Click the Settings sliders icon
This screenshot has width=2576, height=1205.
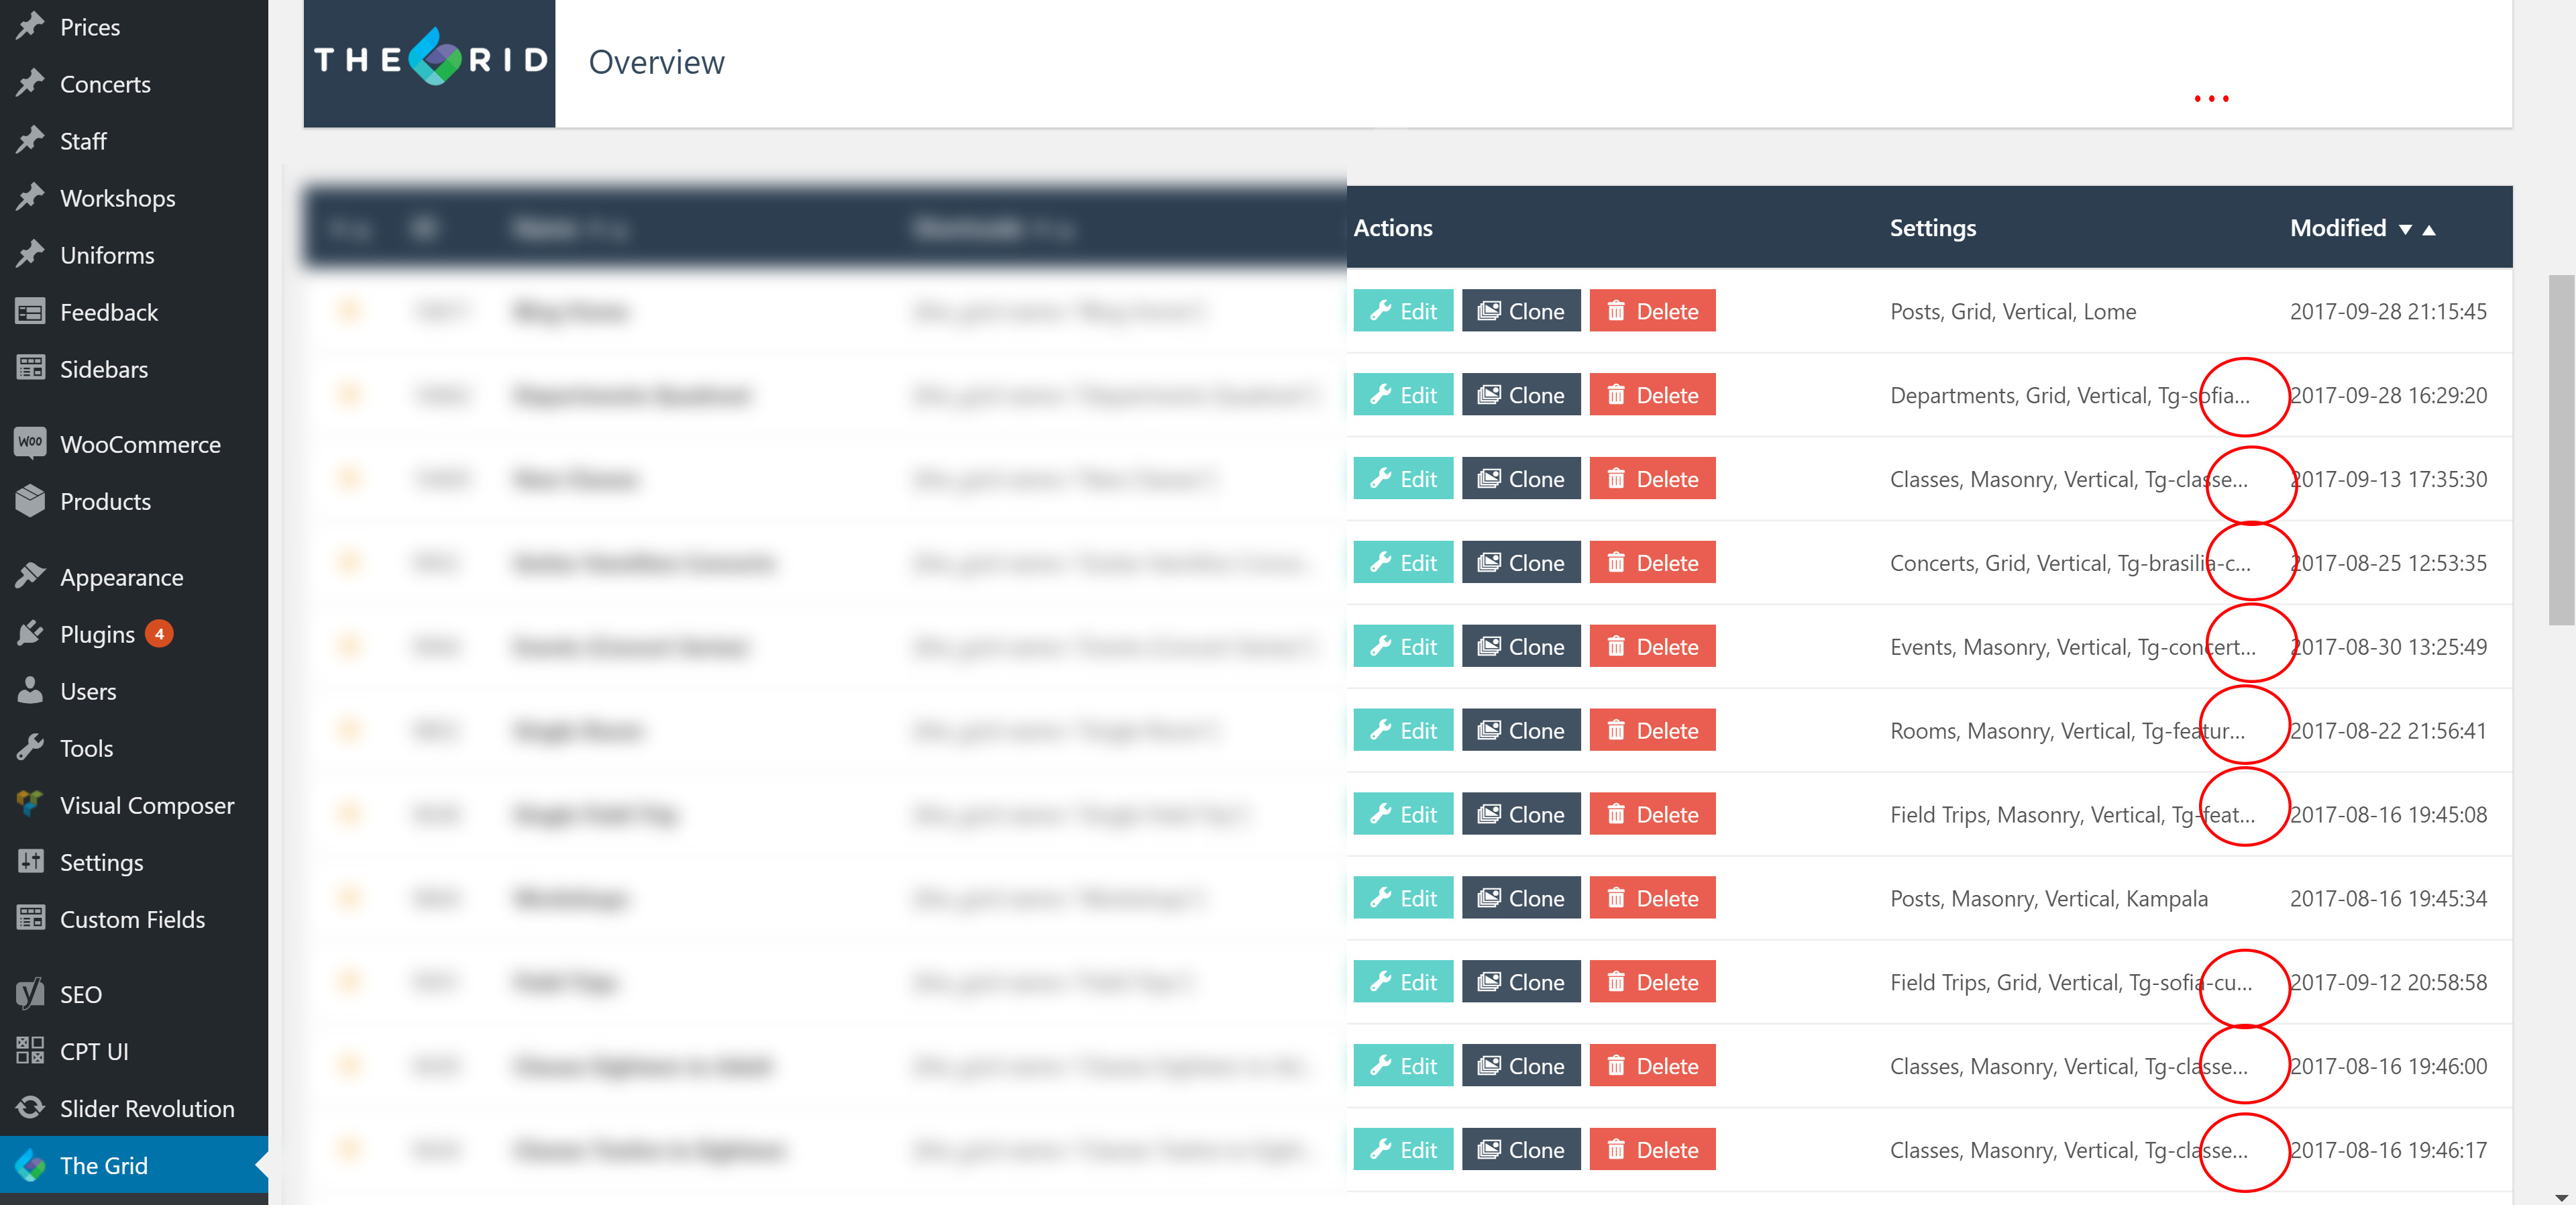[30, 861]
